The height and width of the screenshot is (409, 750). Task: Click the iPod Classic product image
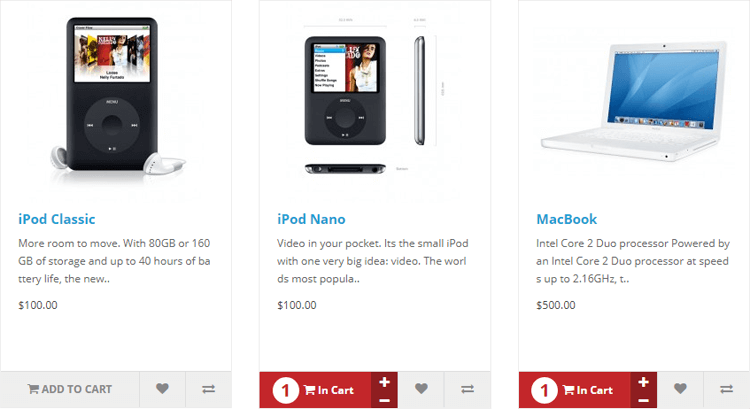click(x=116, y=99)
